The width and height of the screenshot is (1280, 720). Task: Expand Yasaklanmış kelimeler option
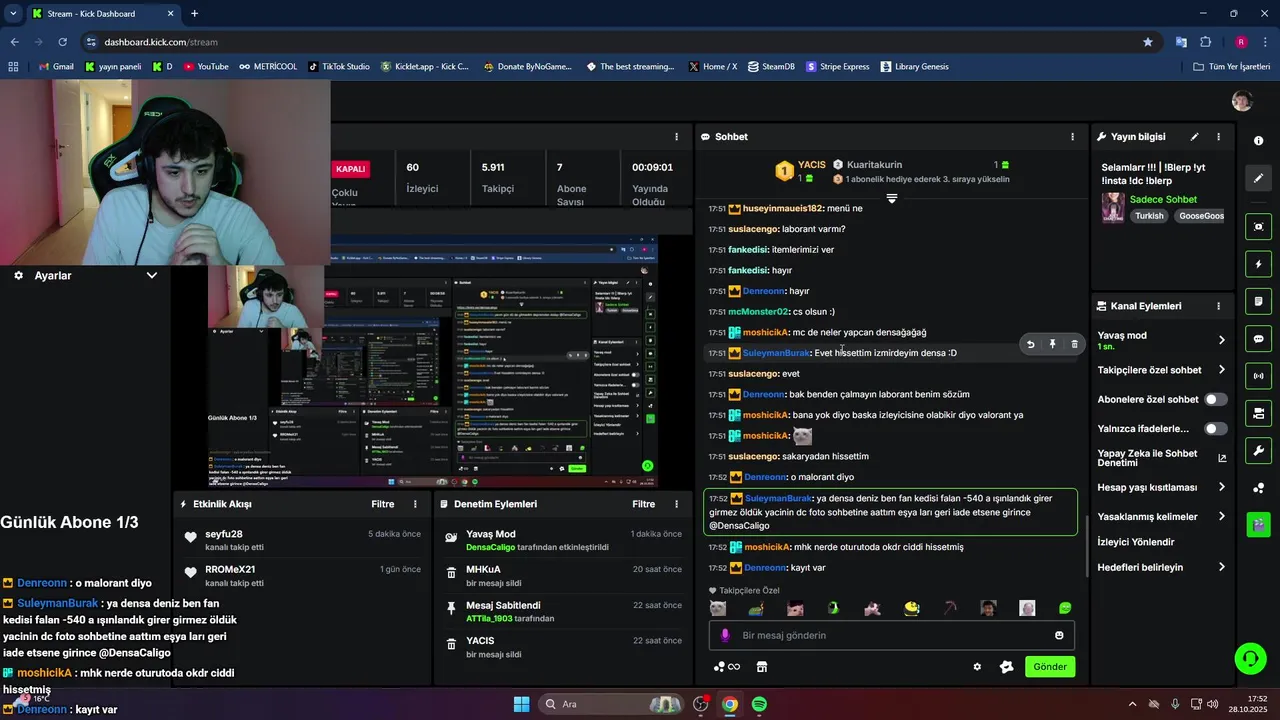tap(1221, 517)
